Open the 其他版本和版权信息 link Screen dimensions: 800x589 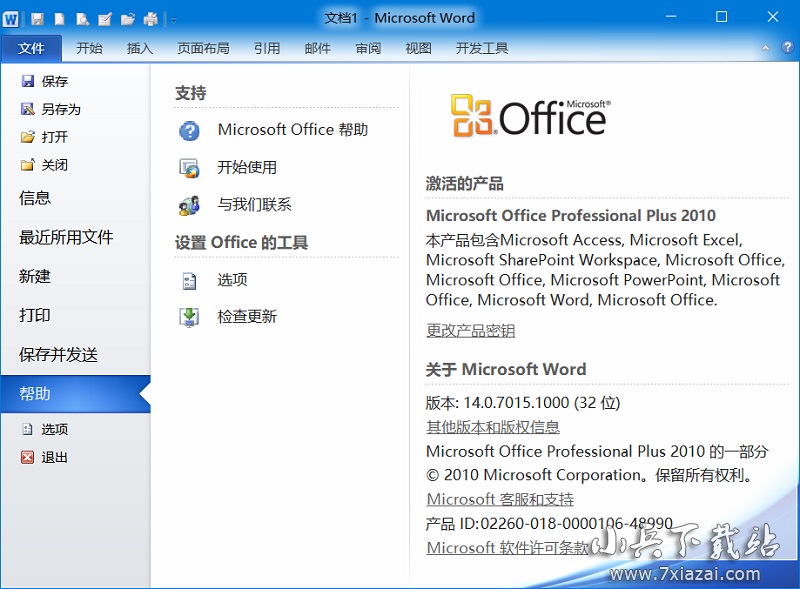tap(492, 427)
